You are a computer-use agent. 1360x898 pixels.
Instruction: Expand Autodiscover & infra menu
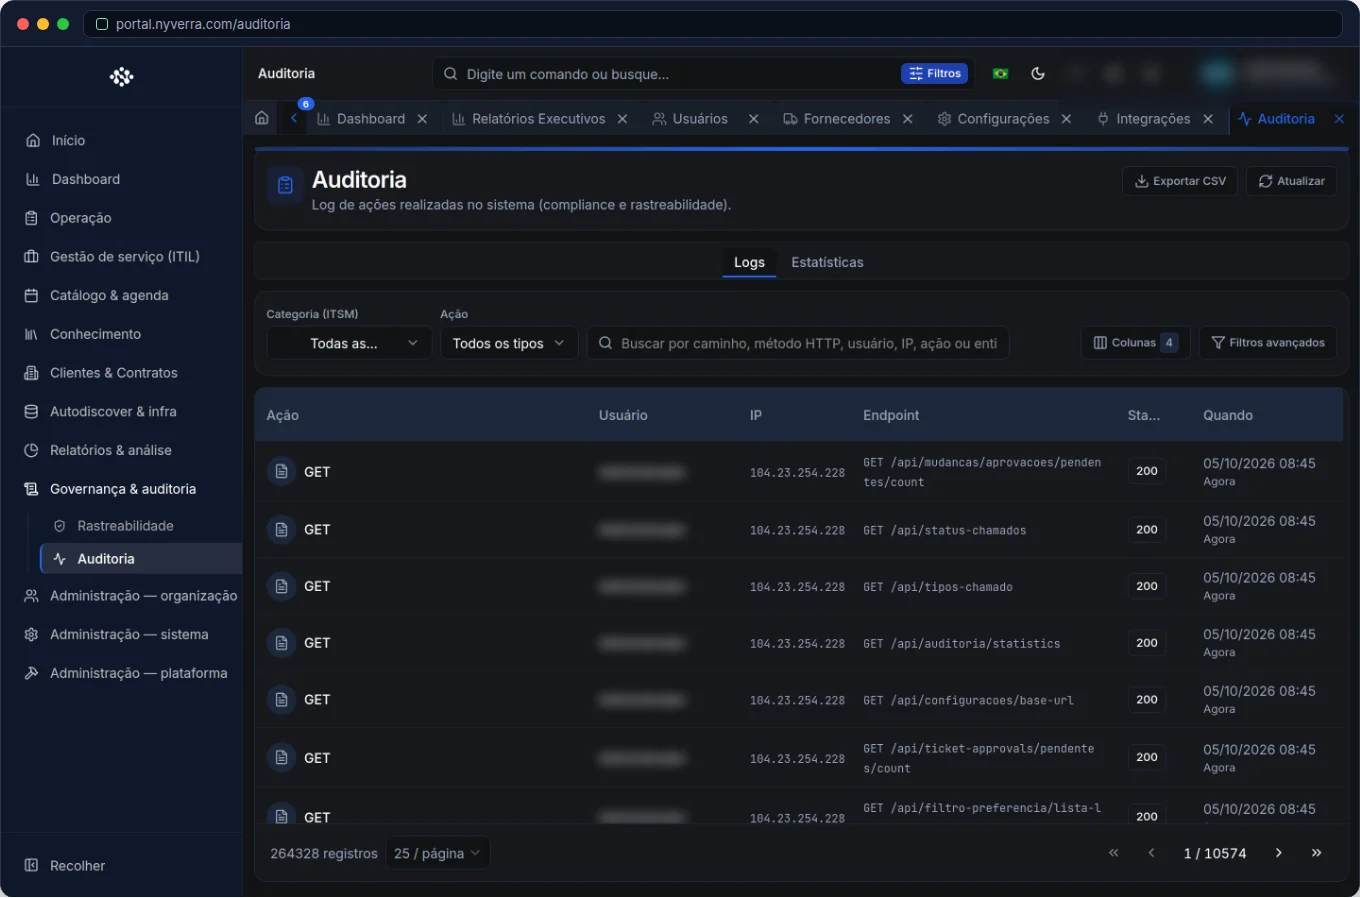121,412
